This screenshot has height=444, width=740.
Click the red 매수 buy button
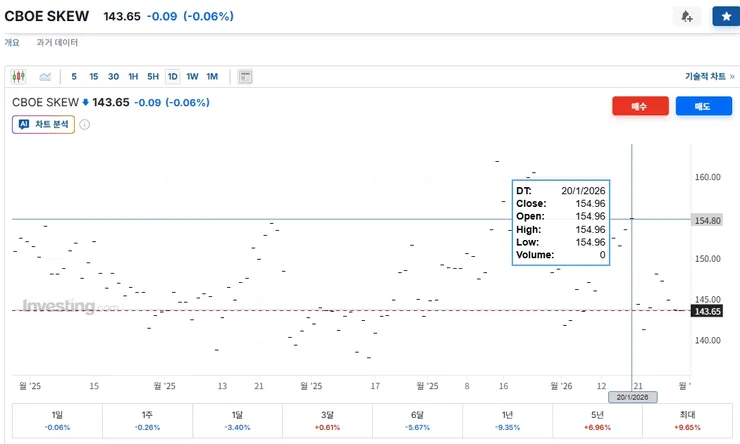tap(640, 106)
